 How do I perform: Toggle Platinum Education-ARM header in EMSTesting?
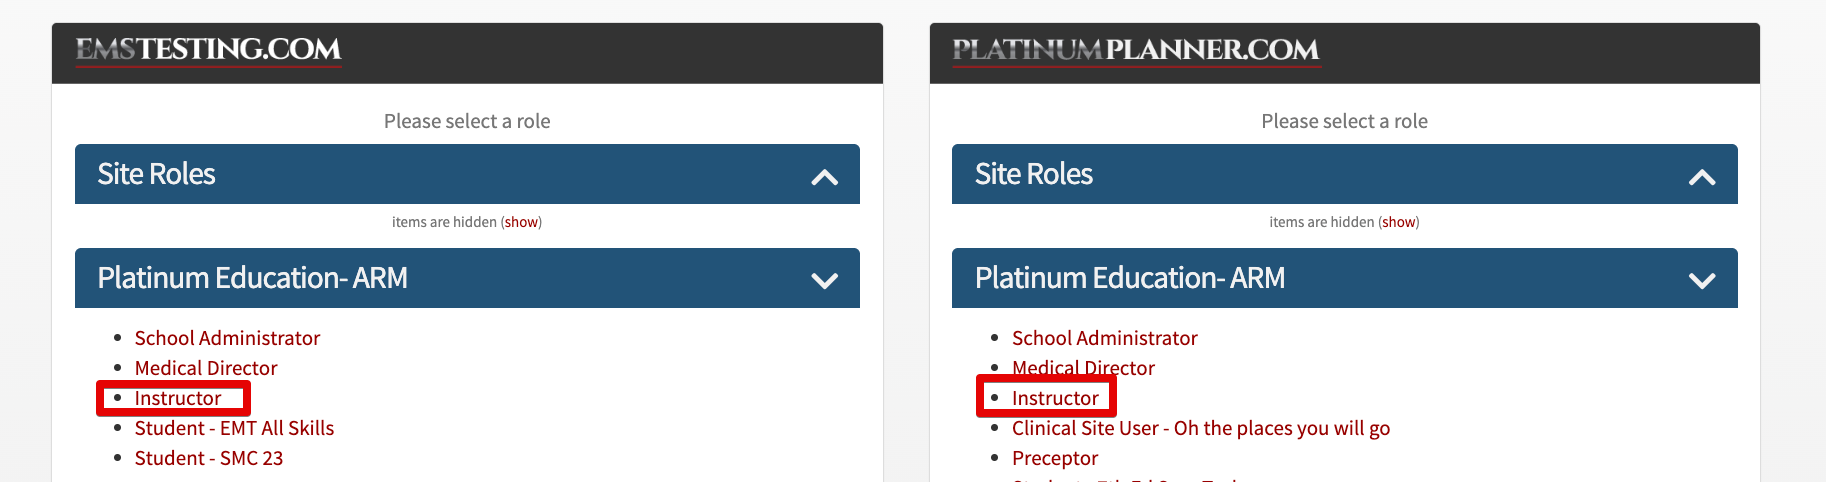467,278
